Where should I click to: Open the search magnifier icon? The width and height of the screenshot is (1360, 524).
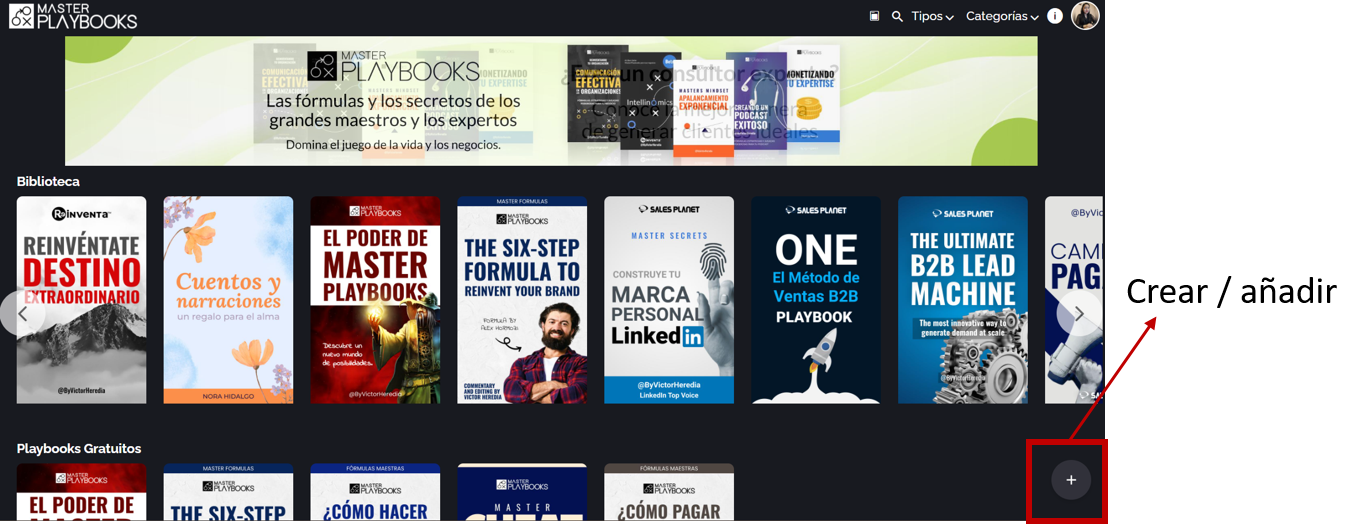[x=897, y=16]
